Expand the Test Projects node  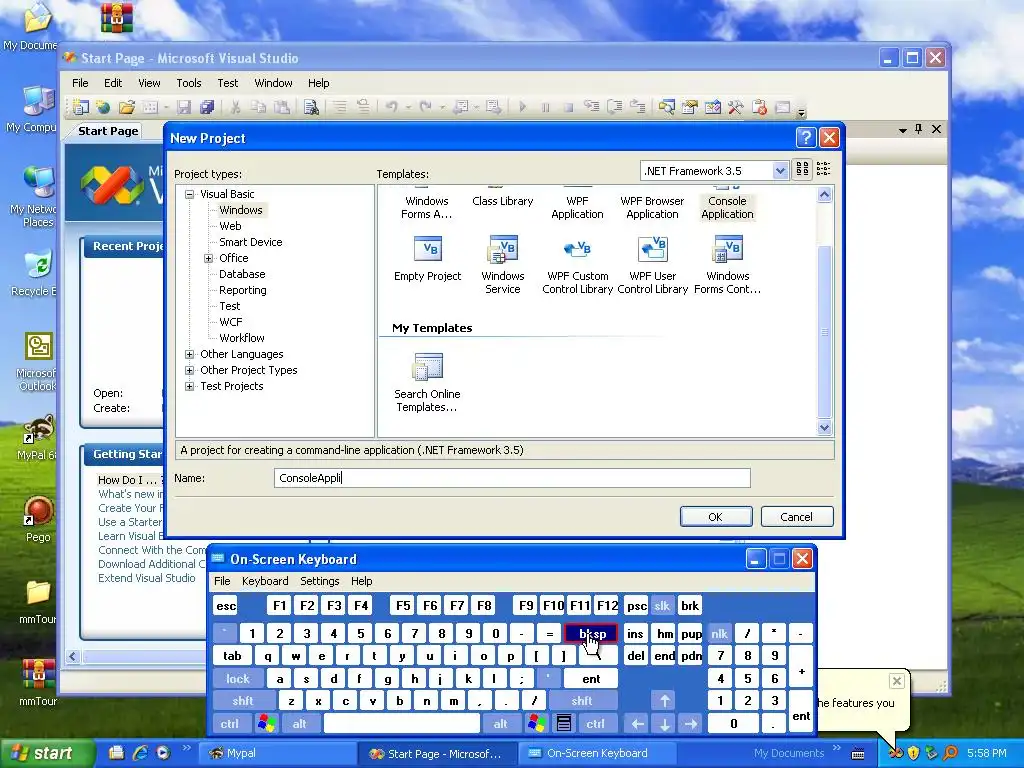tap(189, 386)
